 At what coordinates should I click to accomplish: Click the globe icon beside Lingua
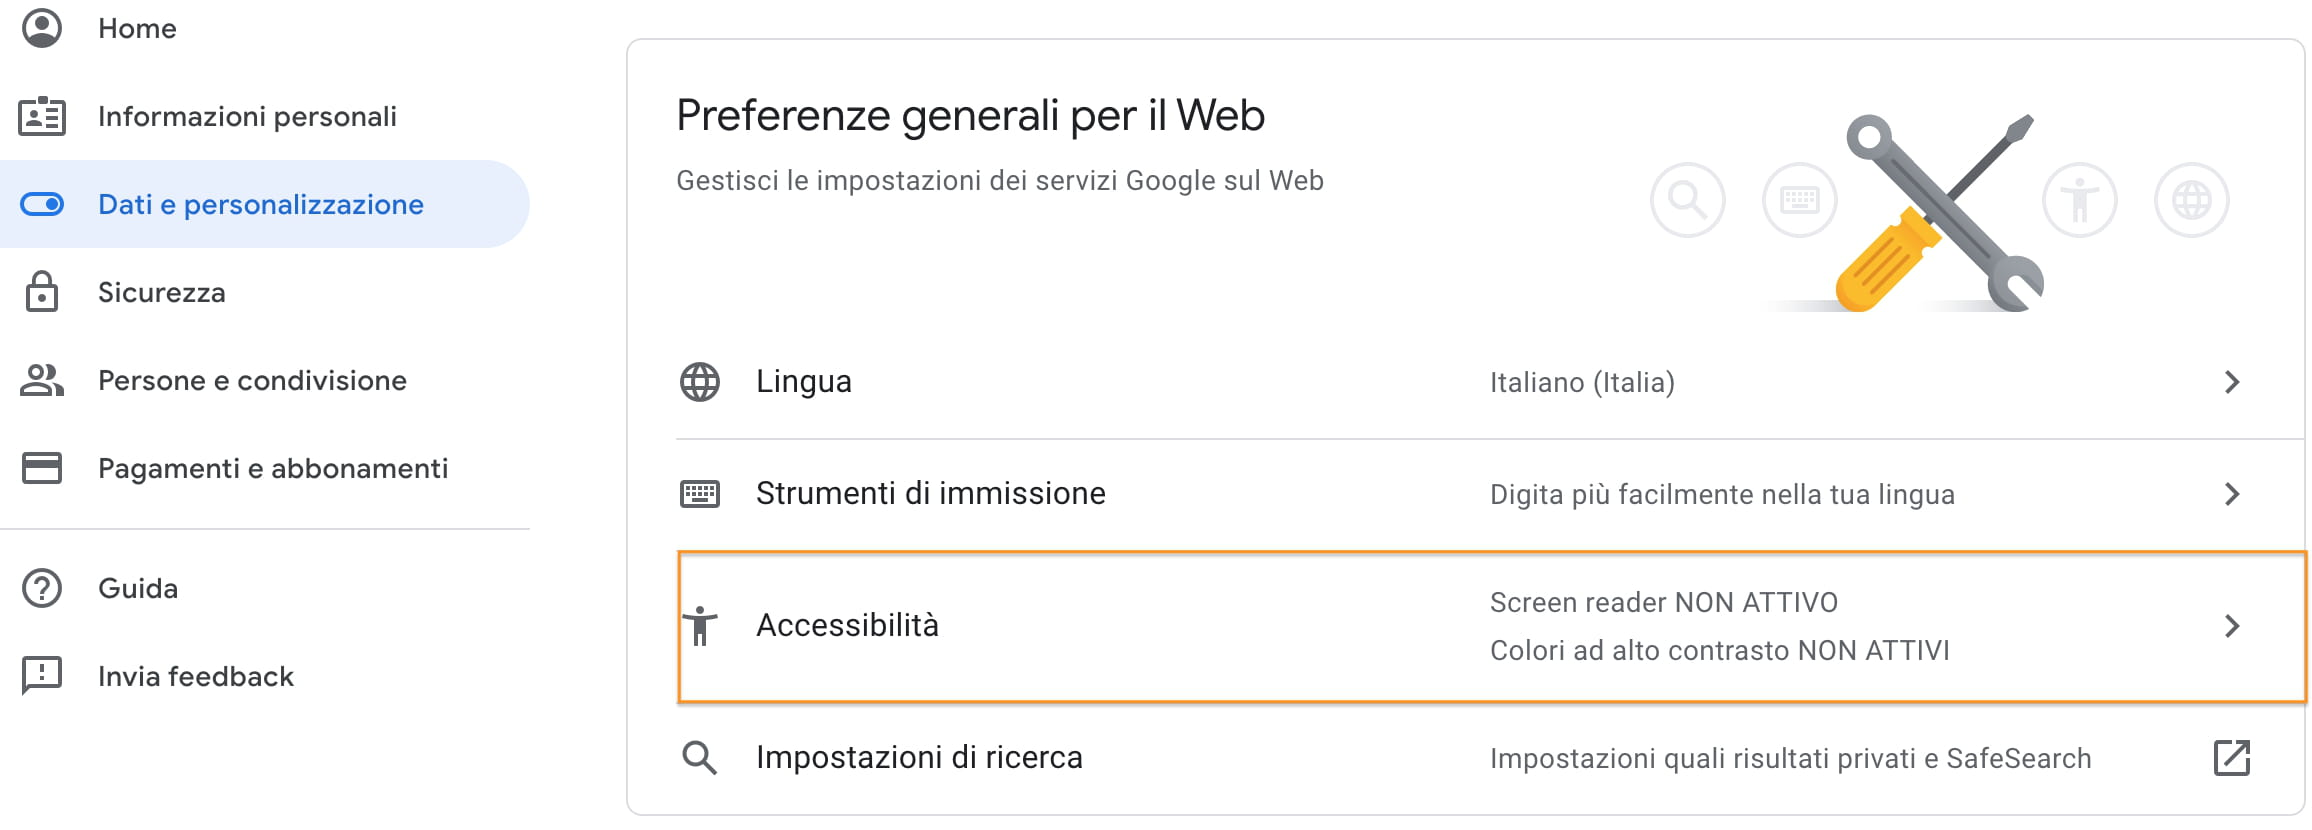[700, 382]
